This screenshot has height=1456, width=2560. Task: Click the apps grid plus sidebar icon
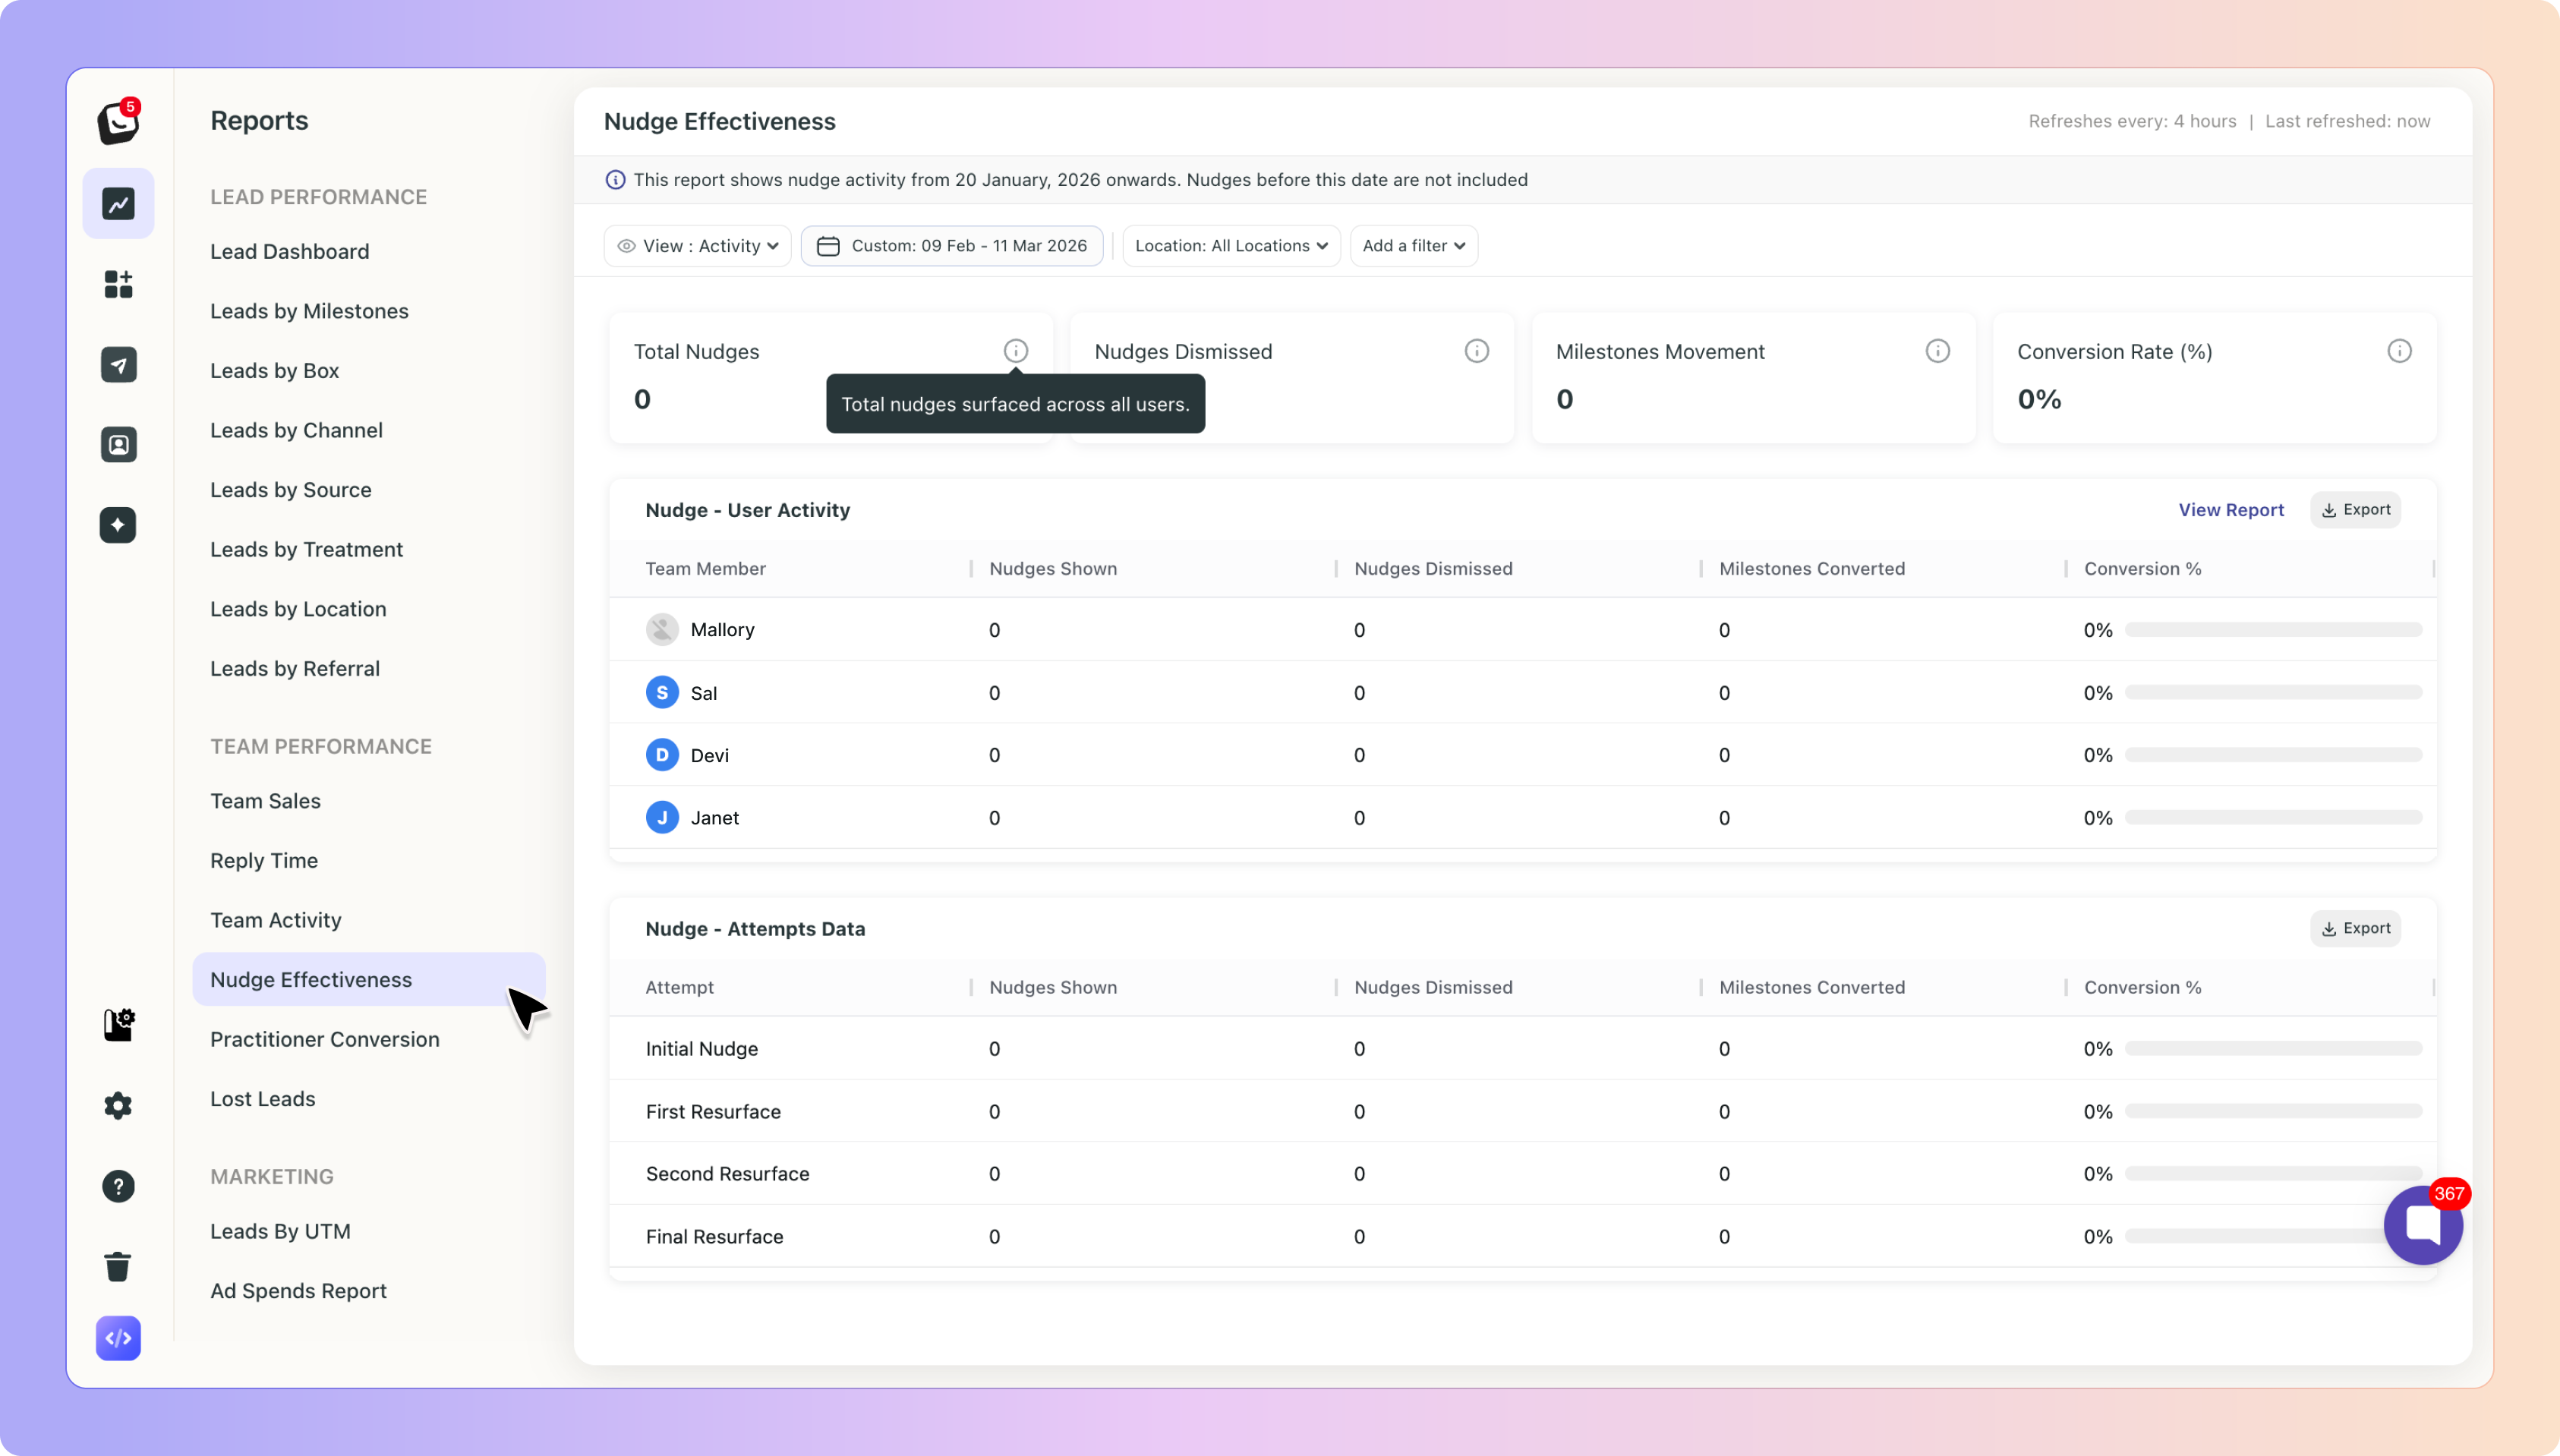[x=118, y=284]
